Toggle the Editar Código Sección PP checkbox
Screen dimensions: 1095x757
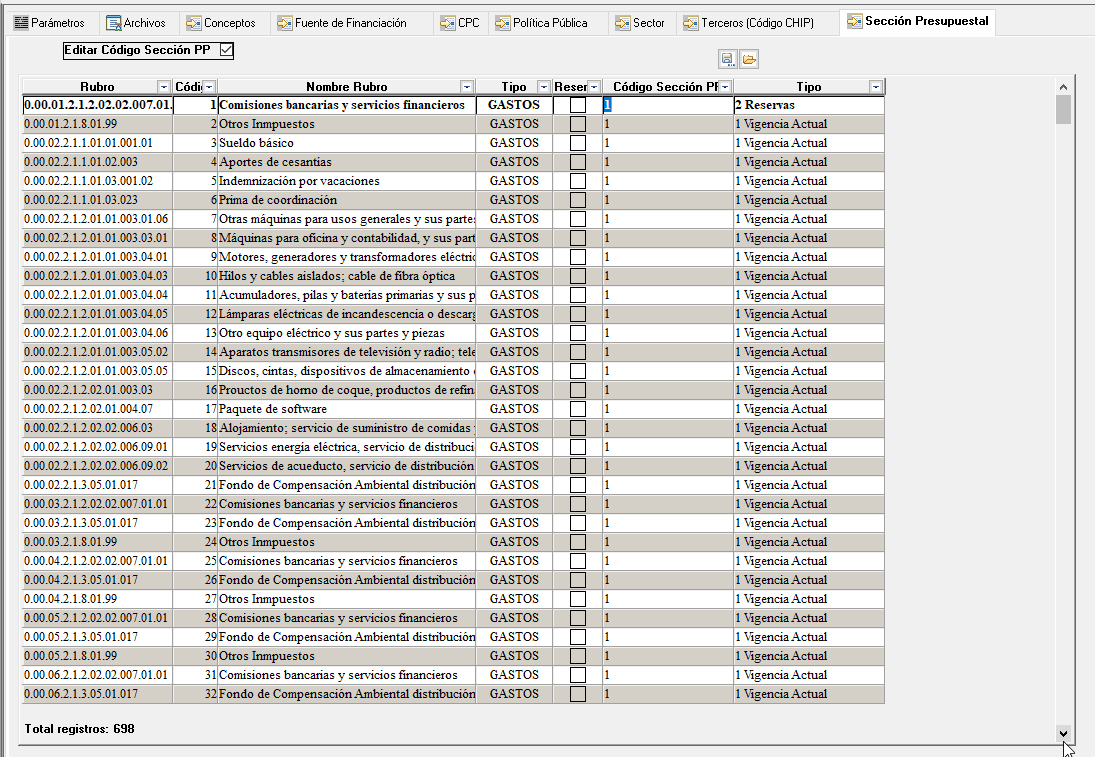(226, 50)
